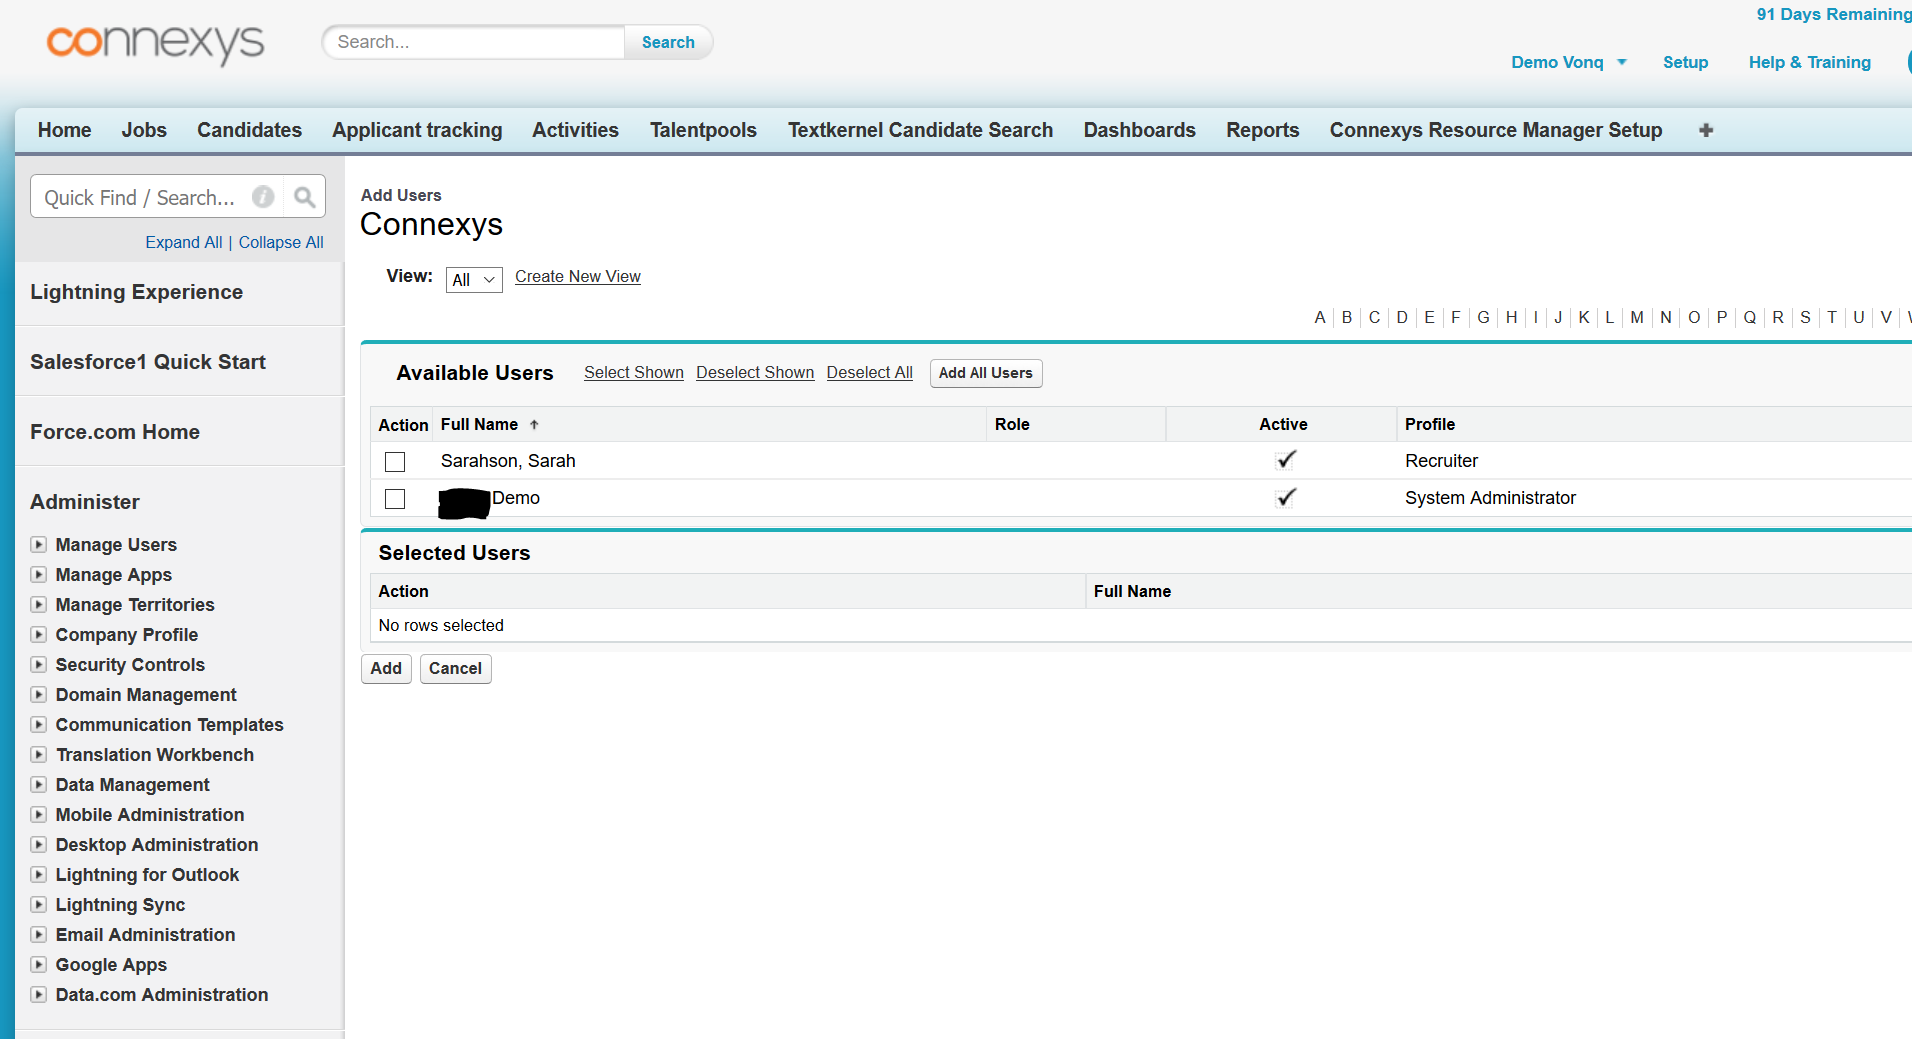This screenshot has height=1039, width=1912.
Task: Expand Mobile Administration tree node
Action: (x=39, y=815)
